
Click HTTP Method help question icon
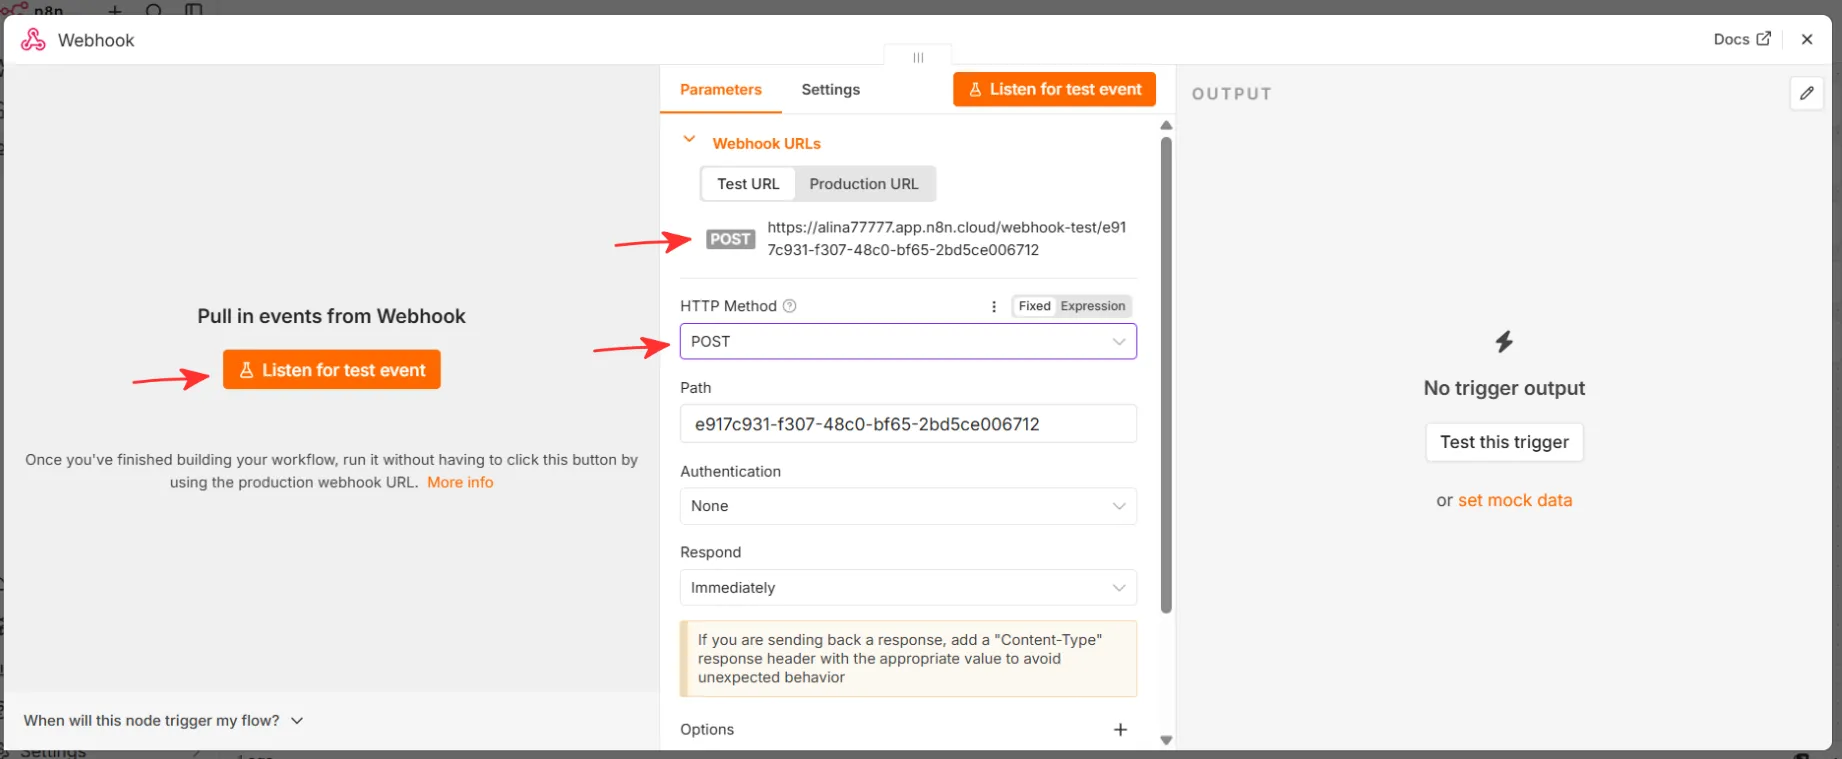[789, 306]
